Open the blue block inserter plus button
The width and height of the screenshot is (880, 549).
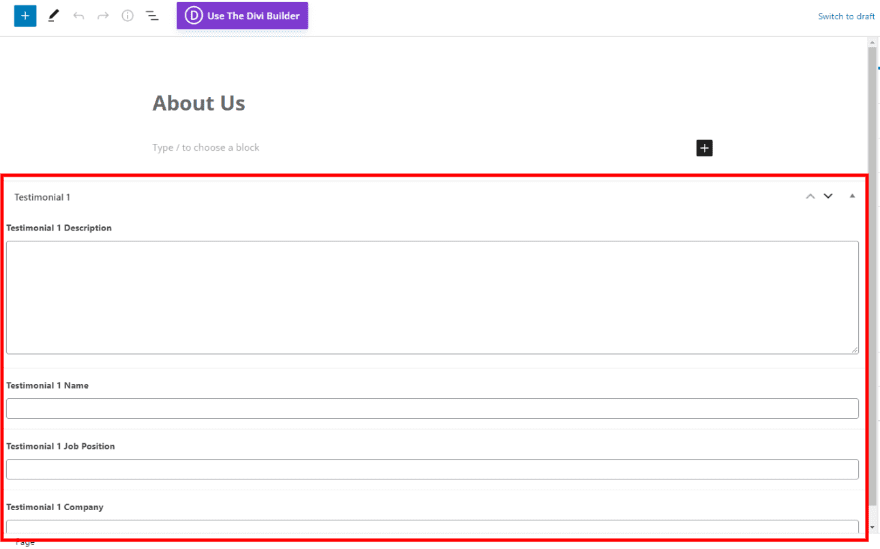click(25, 16)
